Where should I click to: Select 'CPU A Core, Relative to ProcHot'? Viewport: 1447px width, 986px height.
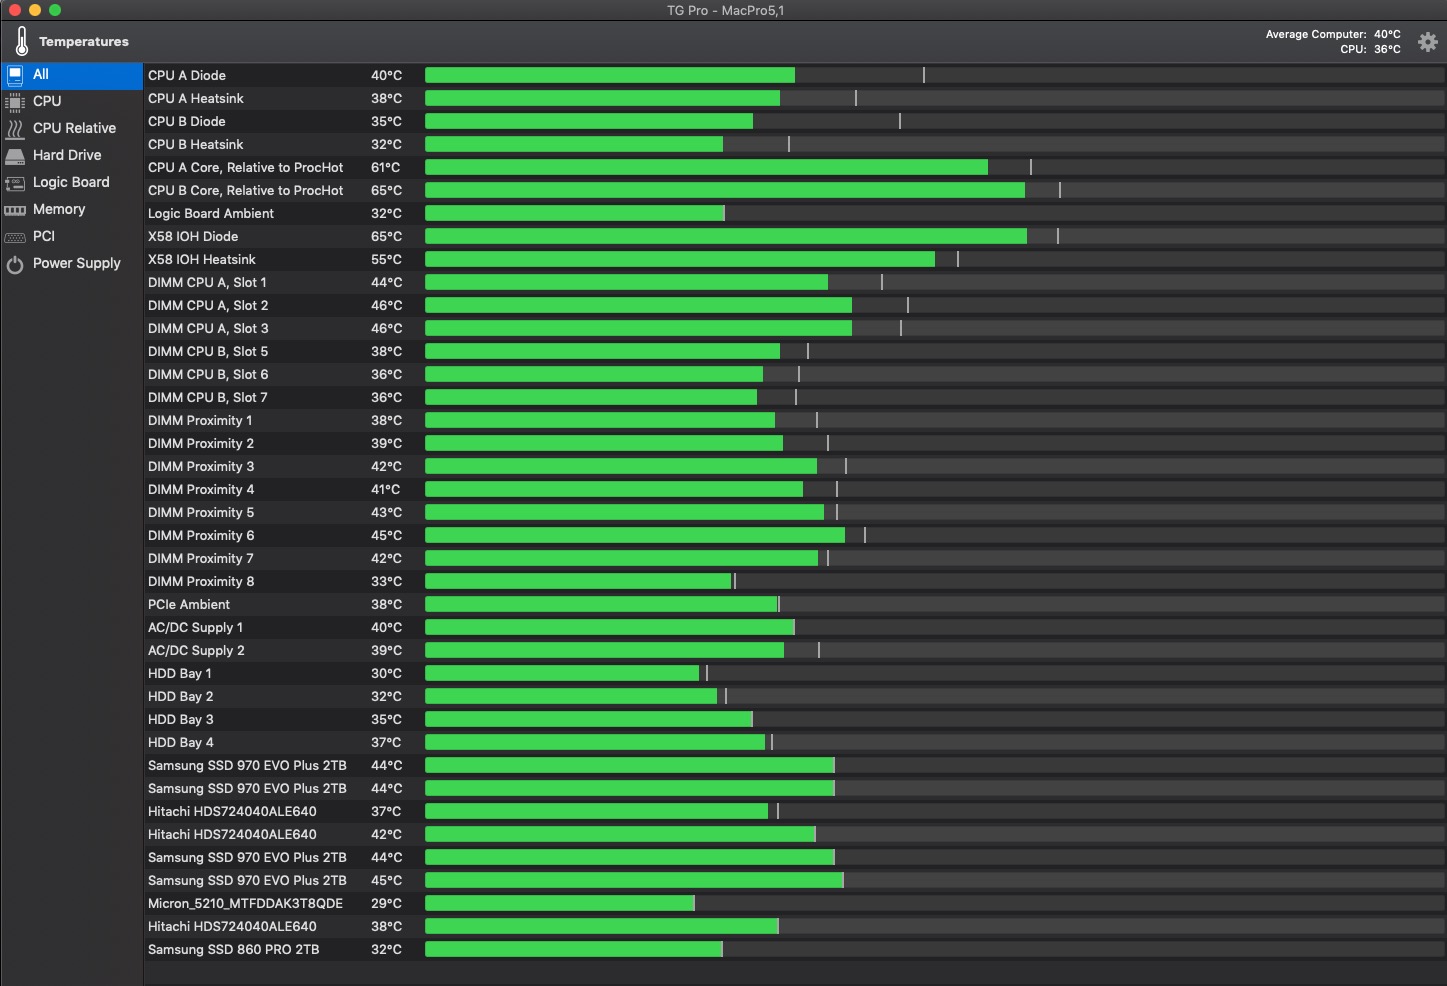tap(246, 167)
